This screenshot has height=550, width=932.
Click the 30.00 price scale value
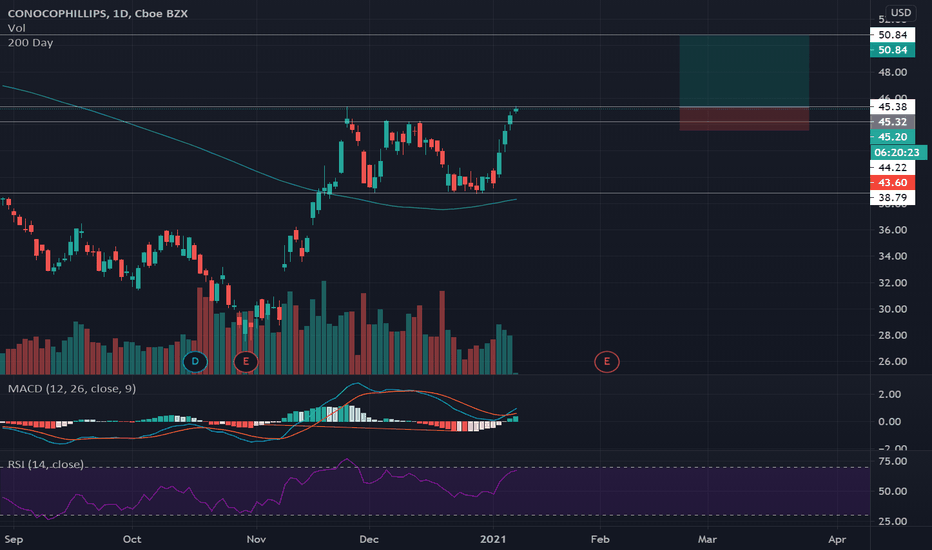[893, 309]
